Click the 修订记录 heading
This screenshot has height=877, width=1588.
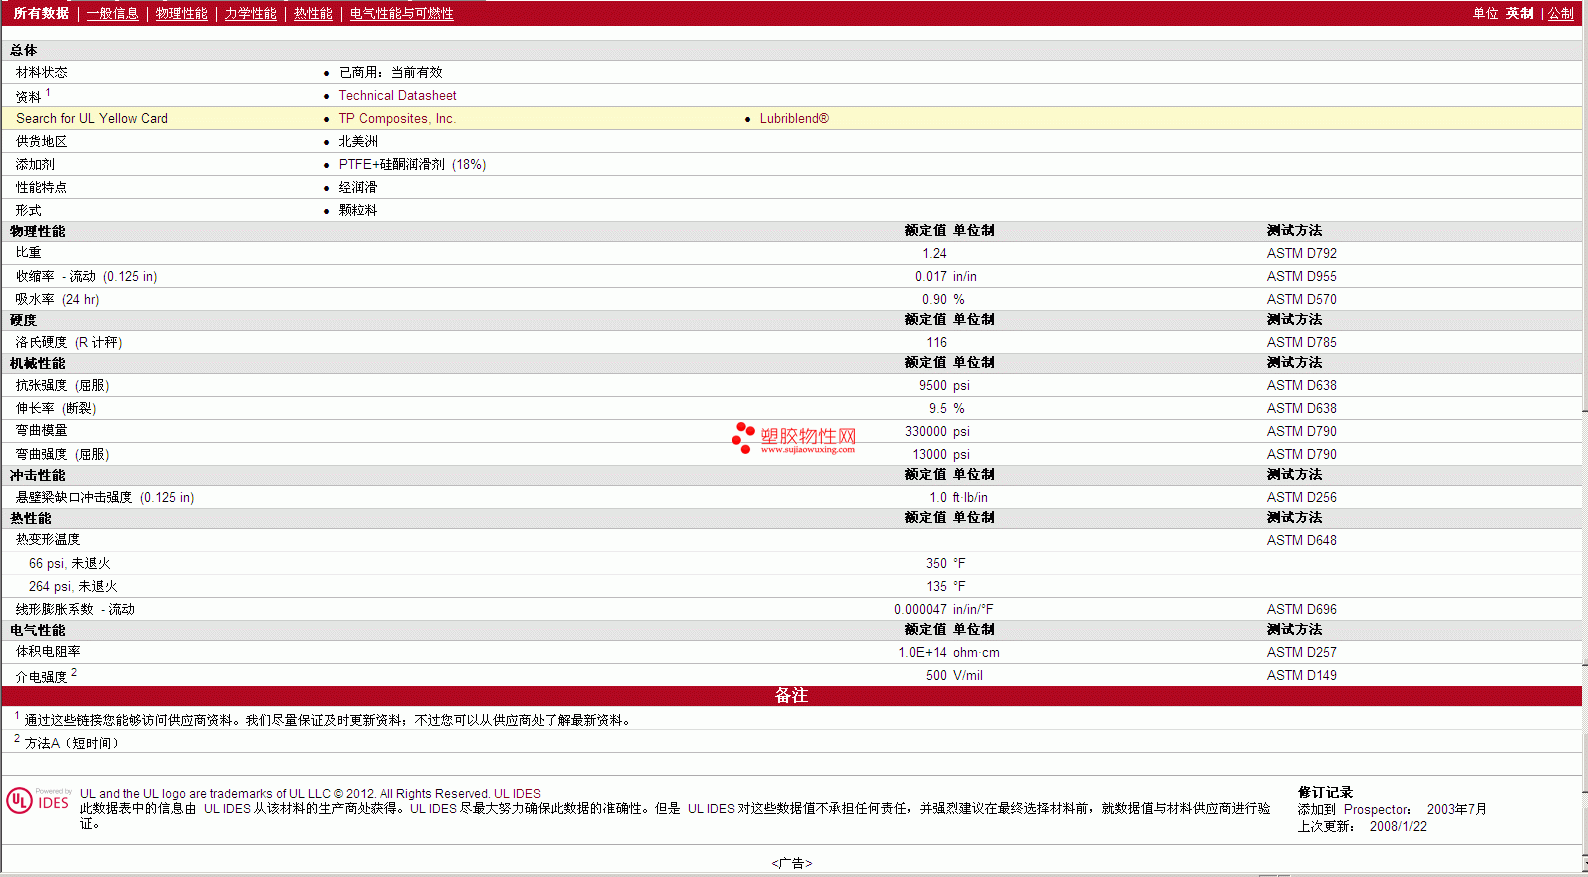[1325, 792]
